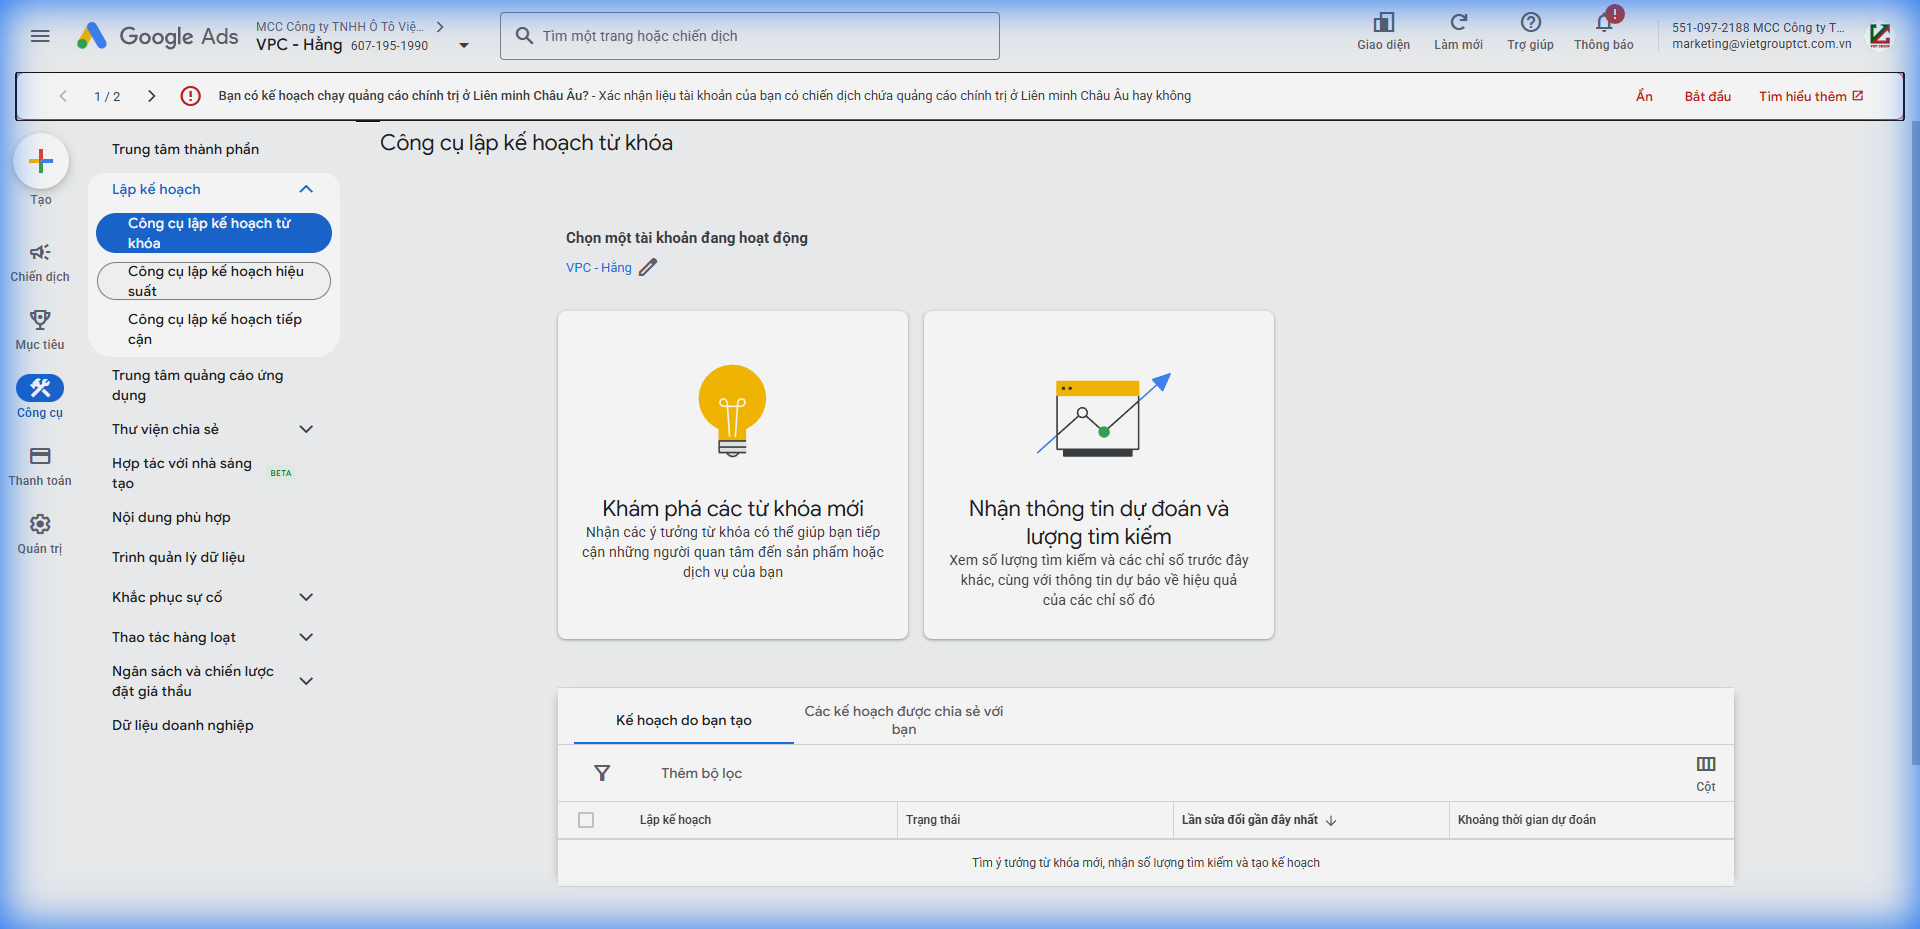Open Thông báo notifications bell
Viewport: 1920px width, 929px height.
1603,24
